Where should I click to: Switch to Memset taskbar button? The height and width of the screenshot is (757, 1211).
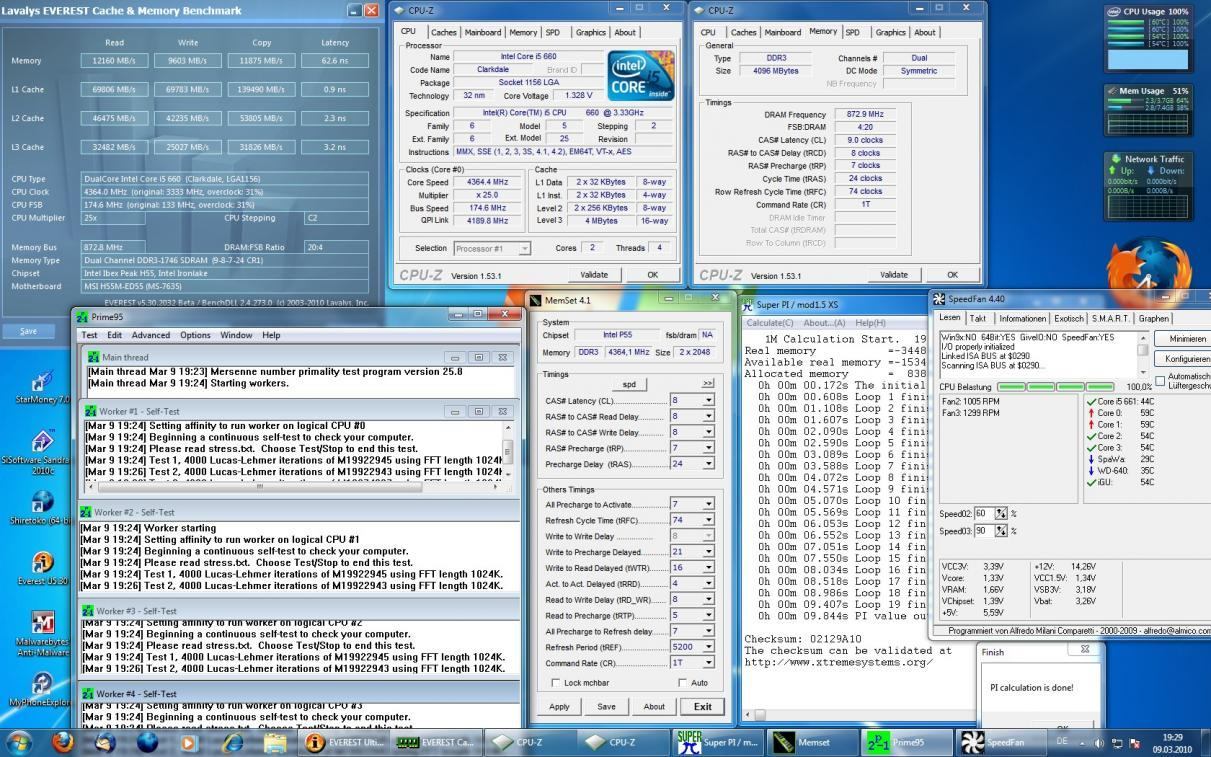coord(811,742)
